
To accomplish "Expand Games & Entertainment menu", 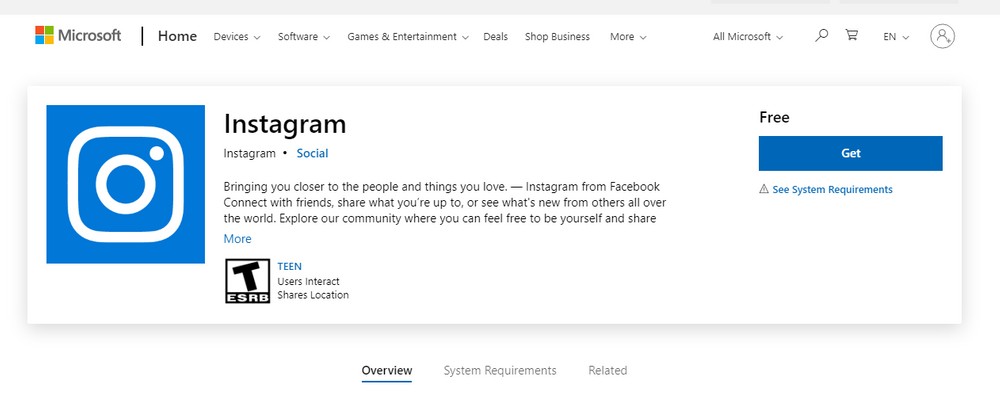I will point(408,37).
